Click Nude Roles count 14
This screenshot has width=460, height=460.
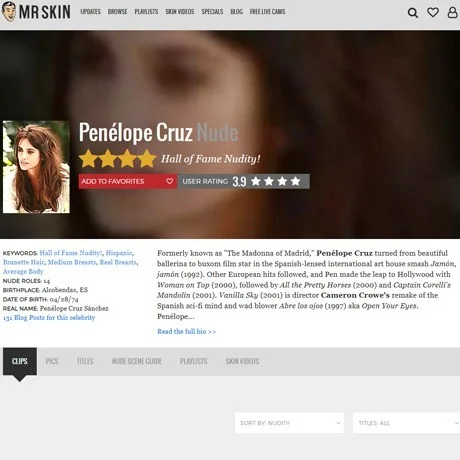[47, 281]
